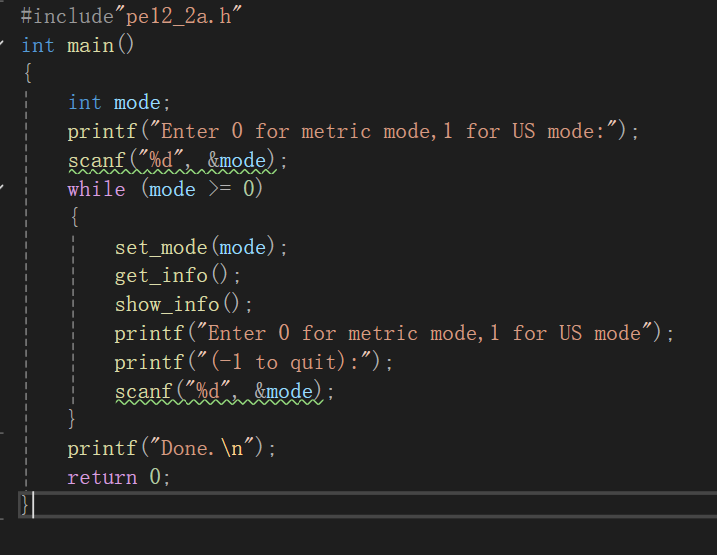
Task: Click the opening brace under the while statement
Action: pyautogui.click(x=75, y=217)
